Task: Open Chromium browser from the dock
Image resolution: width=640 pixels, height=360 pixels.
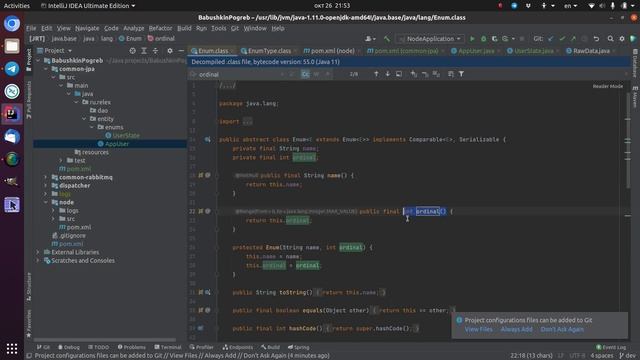Action: coord(12,23)
